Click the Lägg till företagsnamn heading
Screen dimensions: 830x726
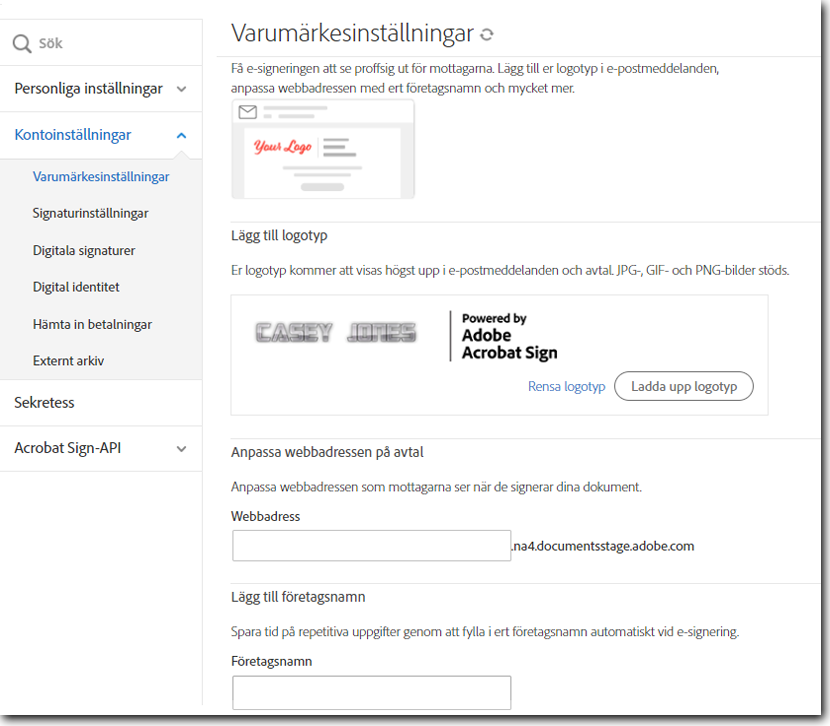point(298,597)
